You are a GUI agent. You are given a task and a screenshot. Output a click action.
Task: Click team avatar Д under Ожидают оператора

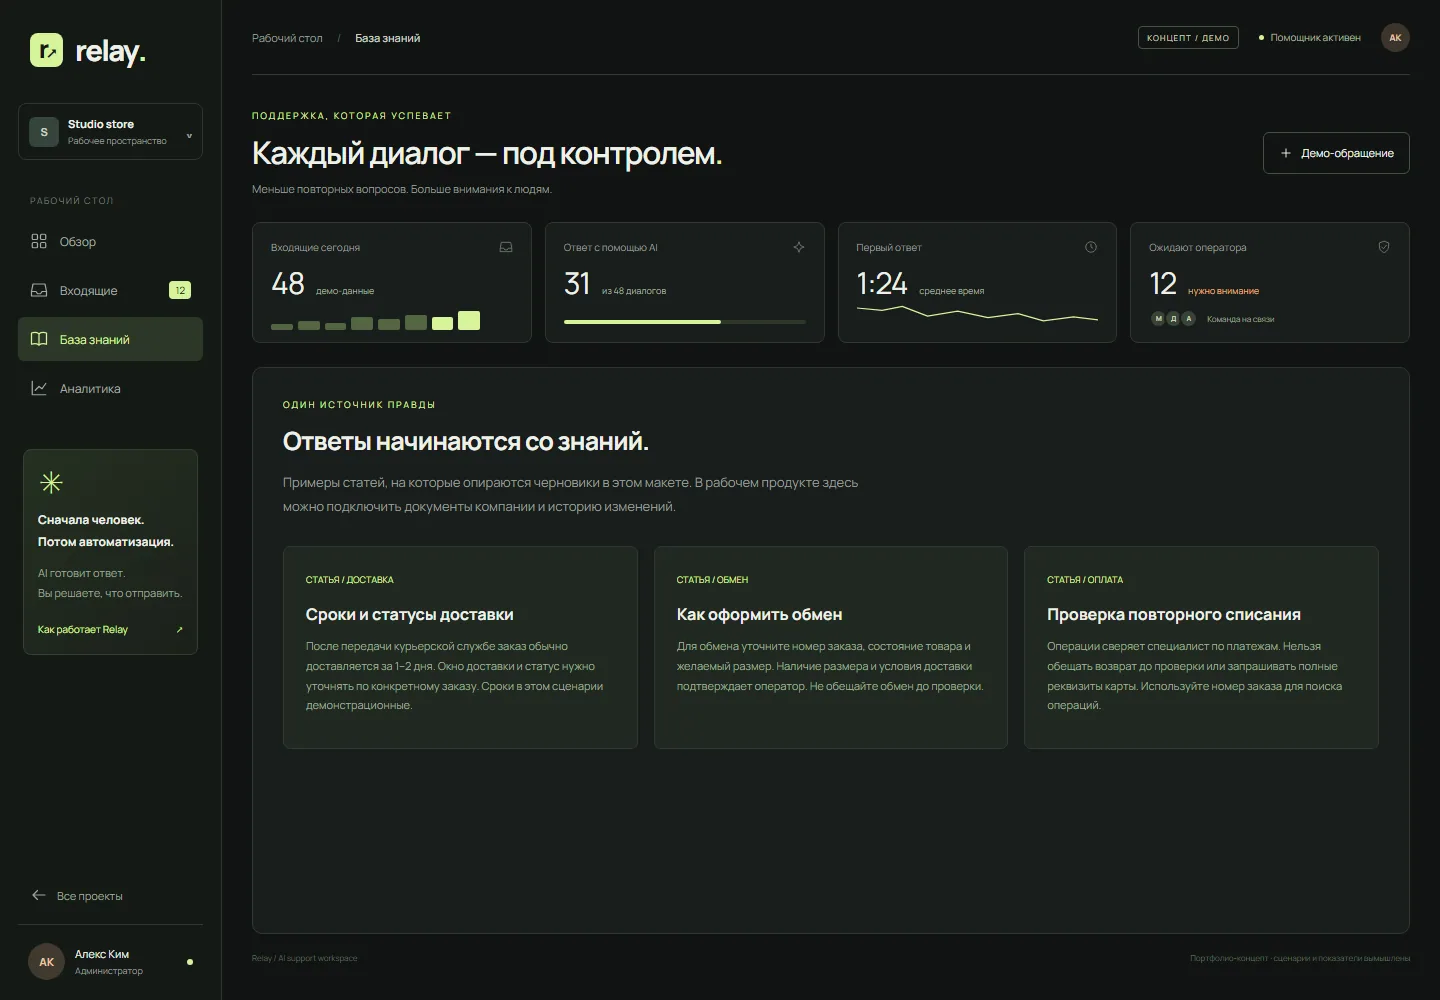1174,319
